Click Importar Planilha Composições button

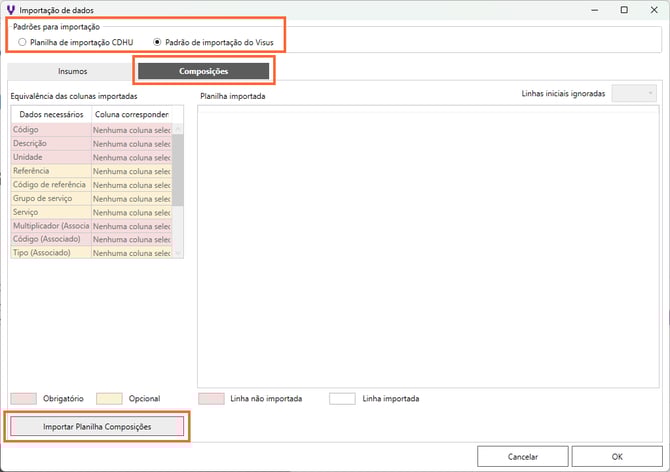(x=96, y=427)
